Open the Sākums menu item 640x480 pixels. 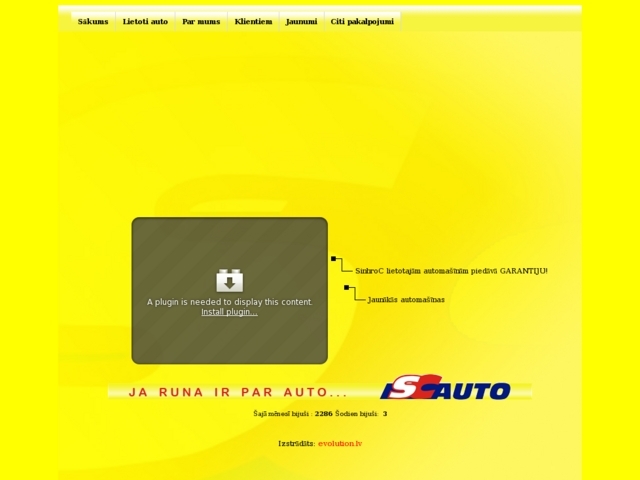(x=93, y=22)
